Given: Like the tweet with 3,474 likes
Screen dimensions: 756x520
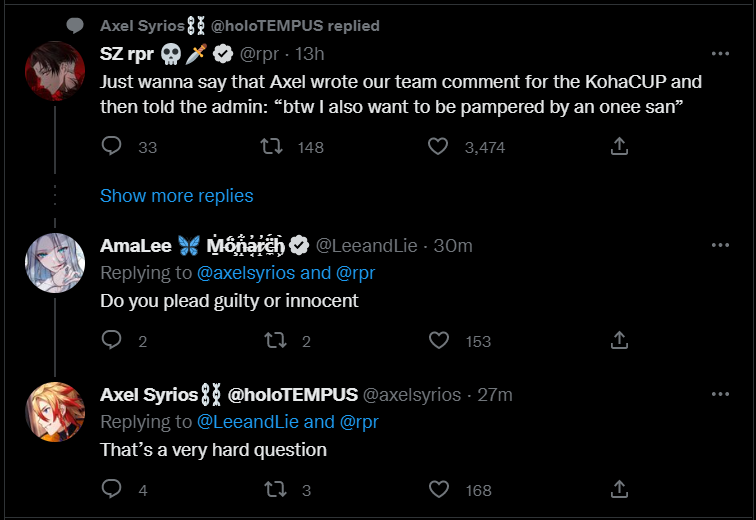Looking at the screenshot, I should tap(438, 146).
